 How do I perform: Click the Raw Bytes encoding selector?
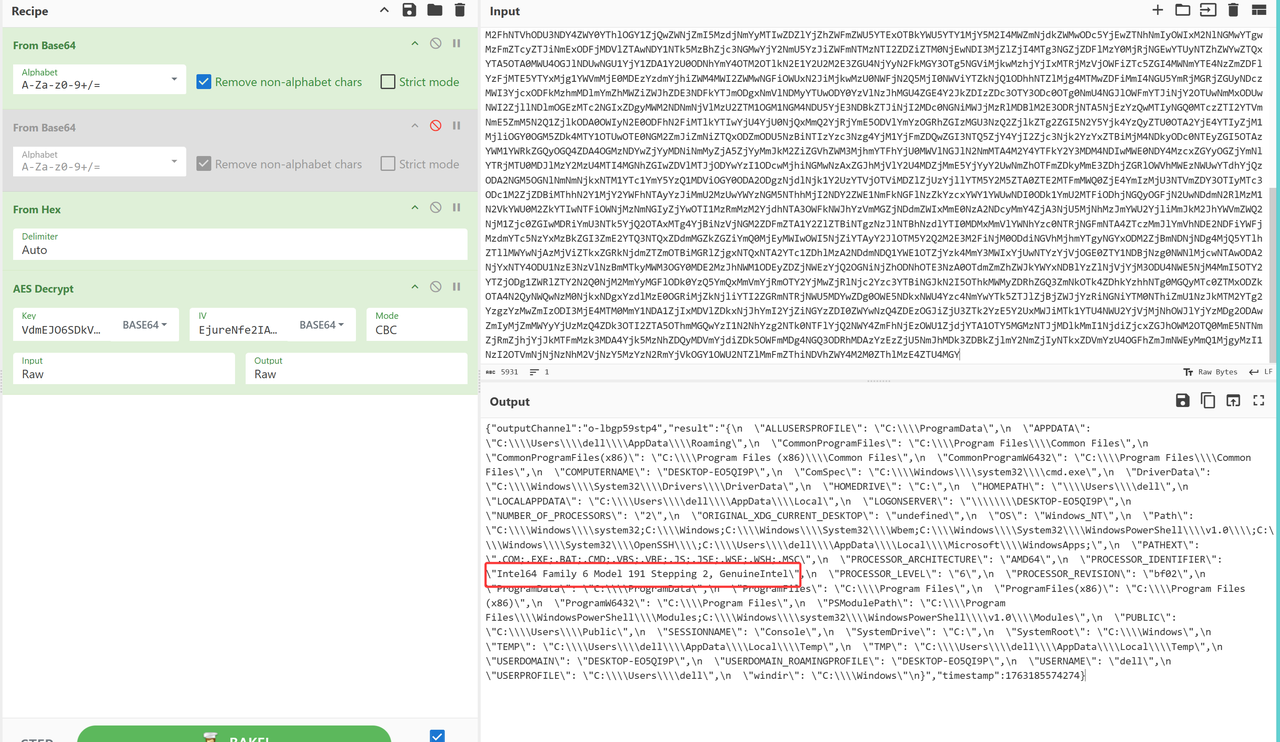[x=1210, y=372]
